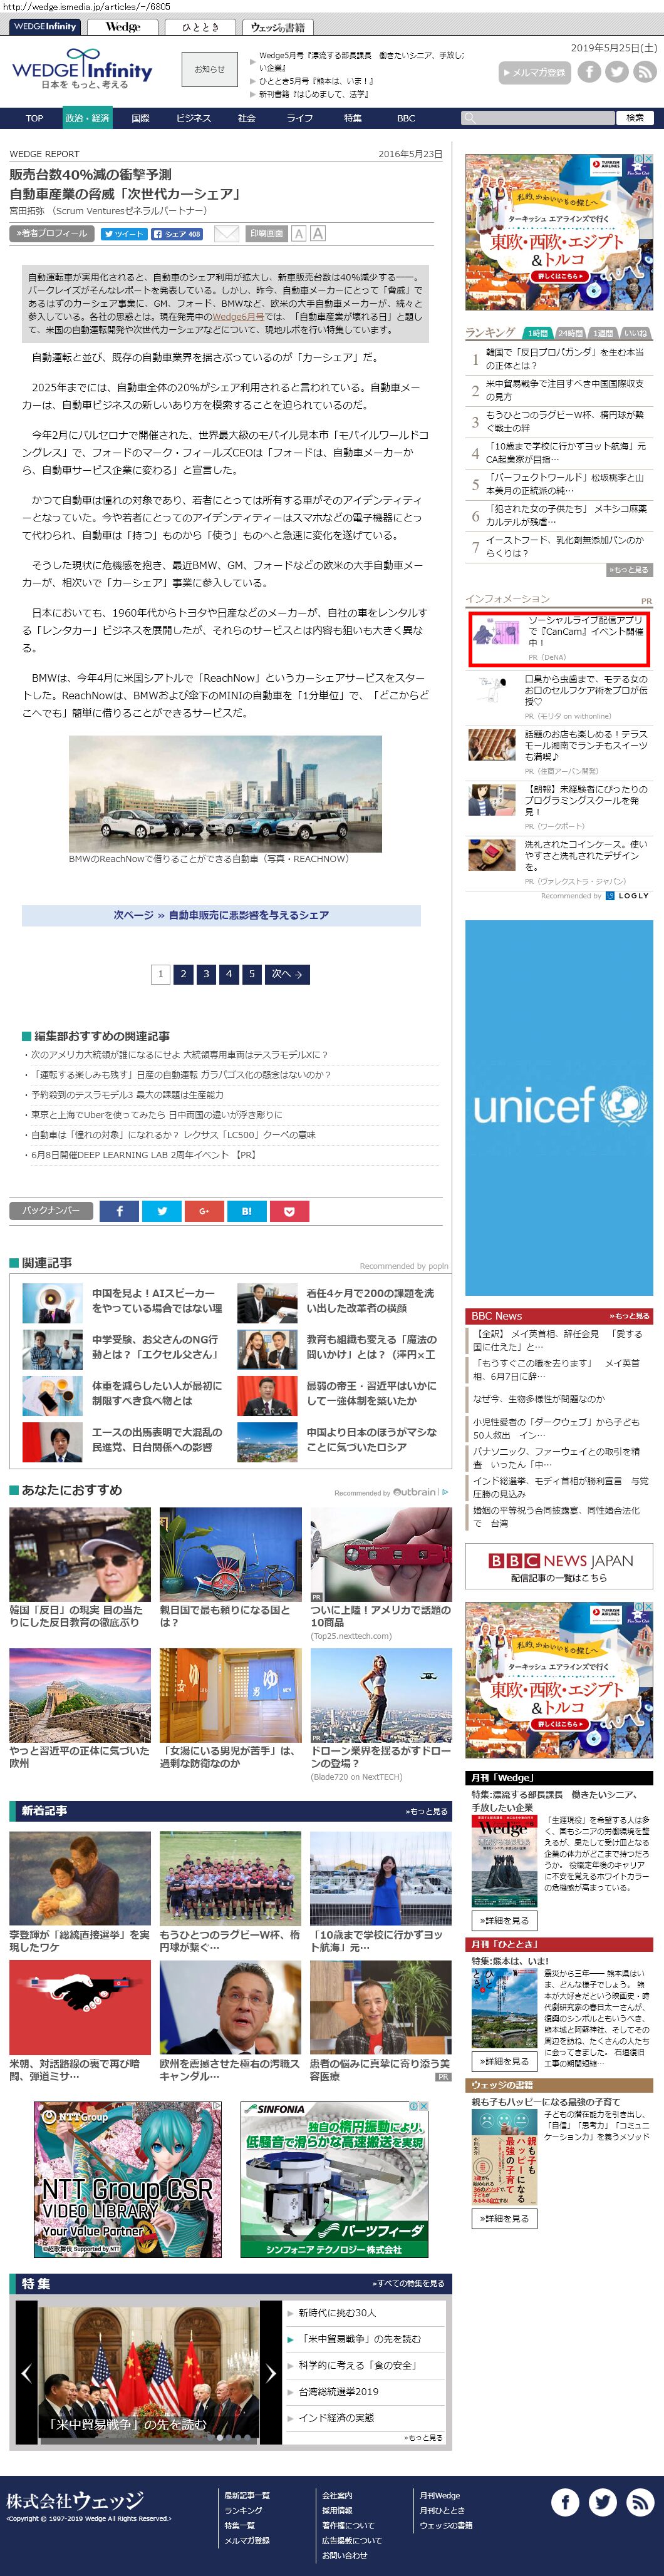664x2576 pixels.
Task: Open the footer RSS icon
Action: (x=640, y=2501)
